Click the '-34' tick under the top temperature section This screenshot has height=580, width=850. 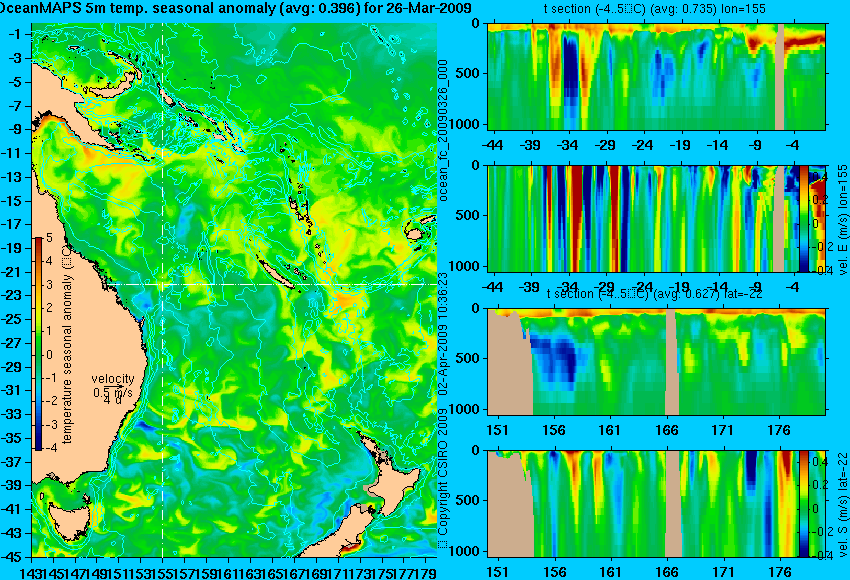[x=568, y=145]
